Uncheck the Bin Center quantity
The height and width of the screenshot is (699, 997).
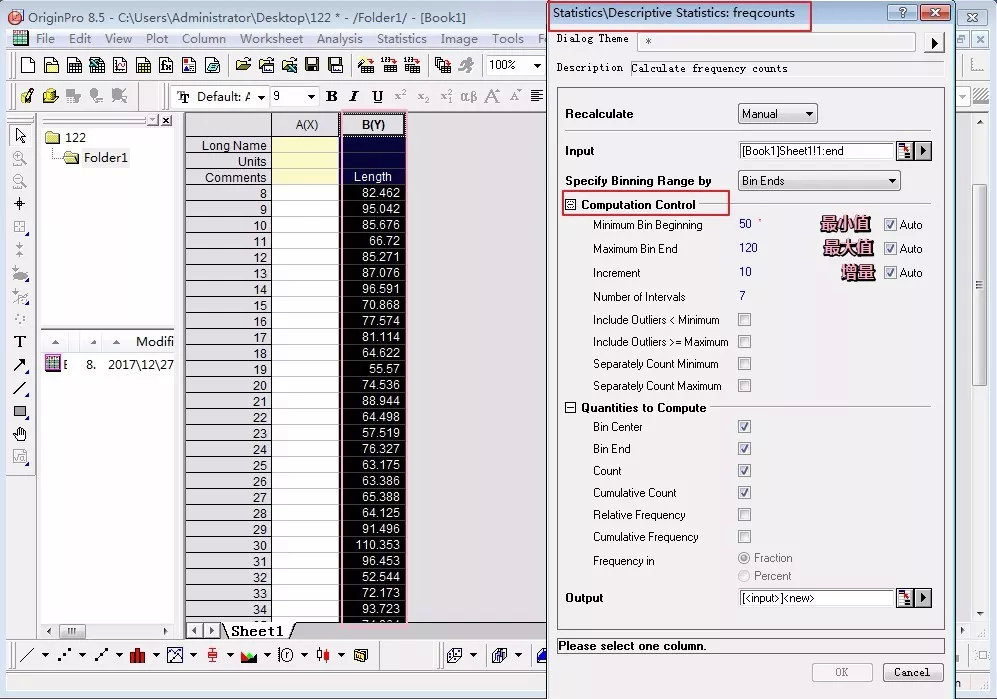pos(745,427)
